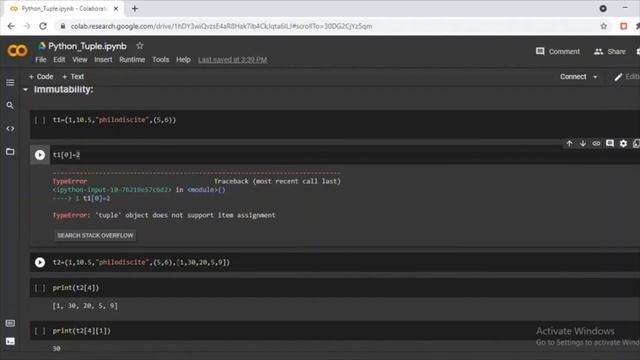
Task: Bookmark this page with the star icon
Action: pyautogui.click(x=604, y=26)
